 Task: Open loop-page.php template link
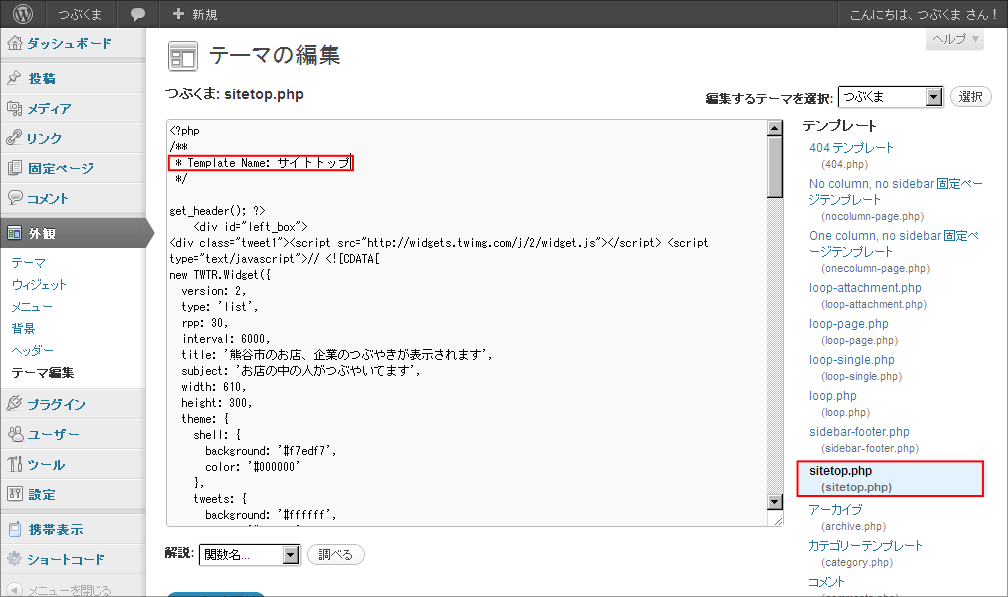pyautogui.click(x=849, y=323)
